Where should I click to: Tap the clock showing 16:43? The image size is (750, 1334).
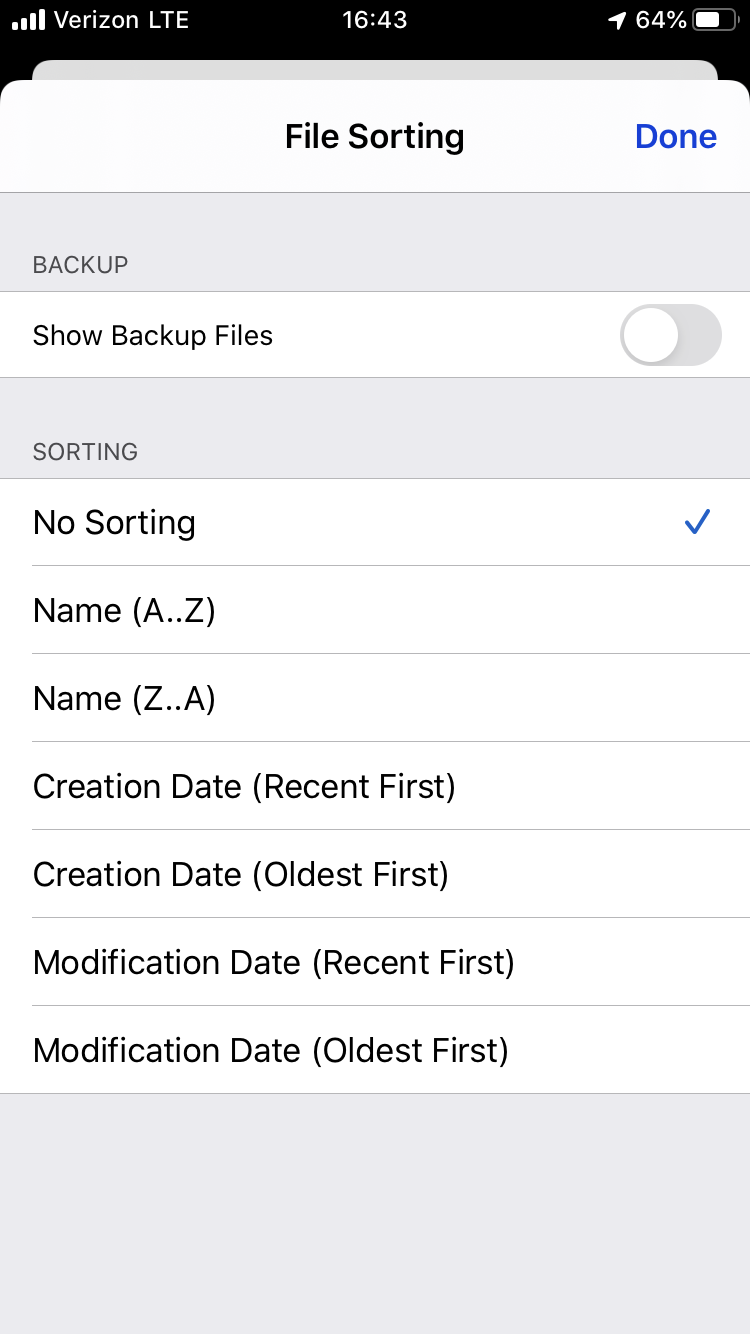coord(375,19)
